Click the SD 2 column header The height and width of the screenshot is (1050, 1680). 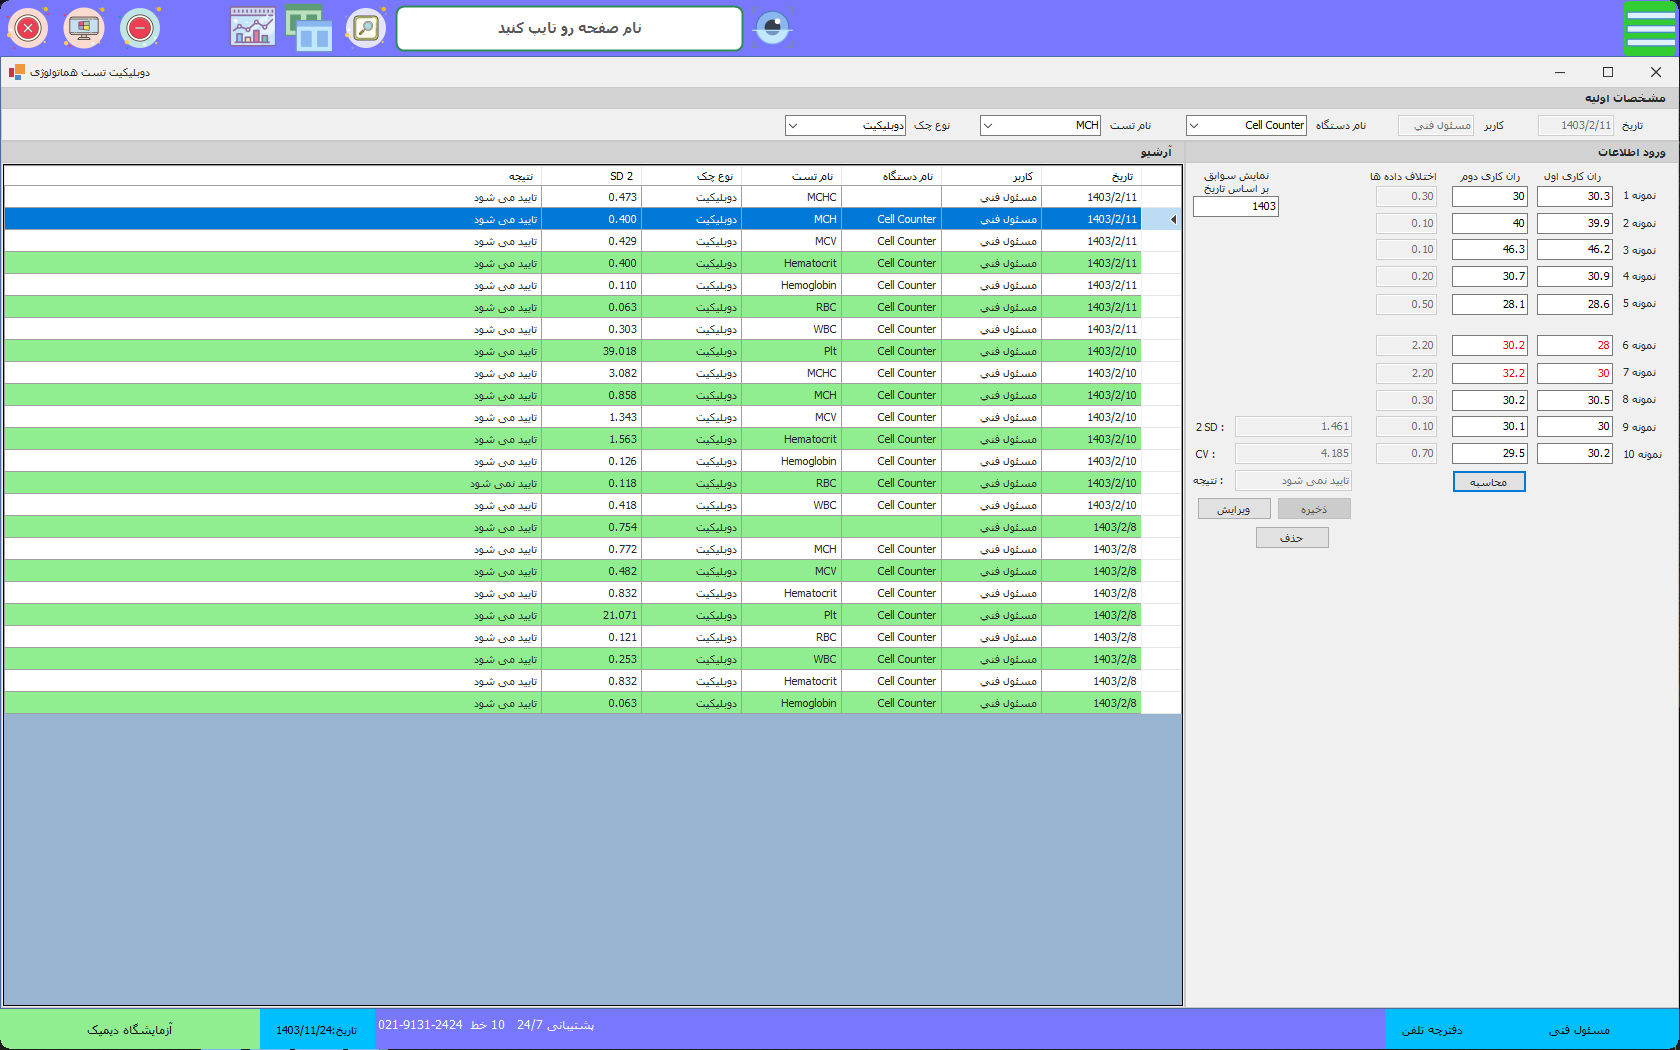pyautogui.click(x=621, y=176)
